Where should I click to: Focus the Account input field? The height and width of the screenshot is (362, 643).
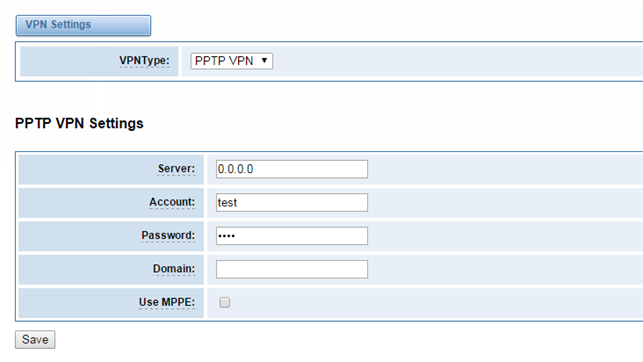[x=292, y=203]
